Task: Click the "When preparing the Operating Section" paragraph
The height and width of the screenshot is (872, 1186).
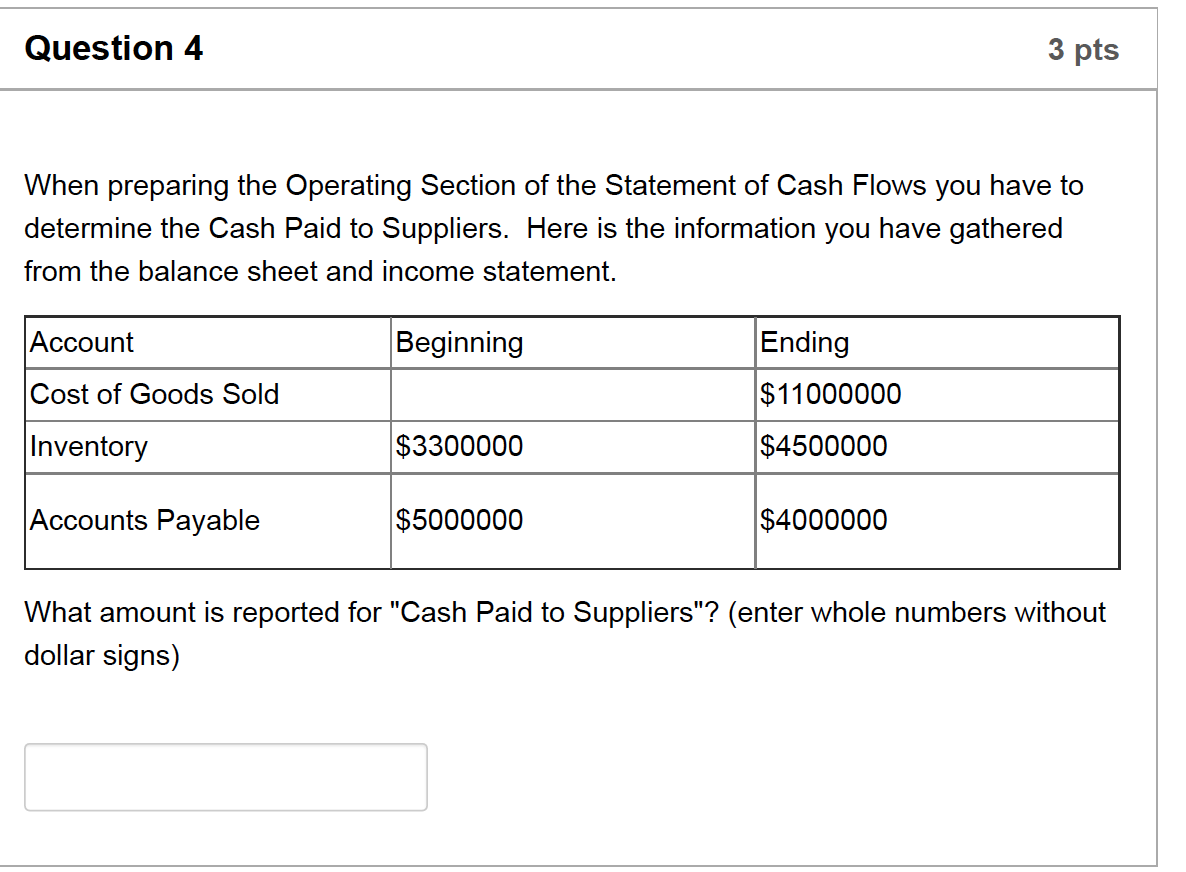Action: point(554,228)
